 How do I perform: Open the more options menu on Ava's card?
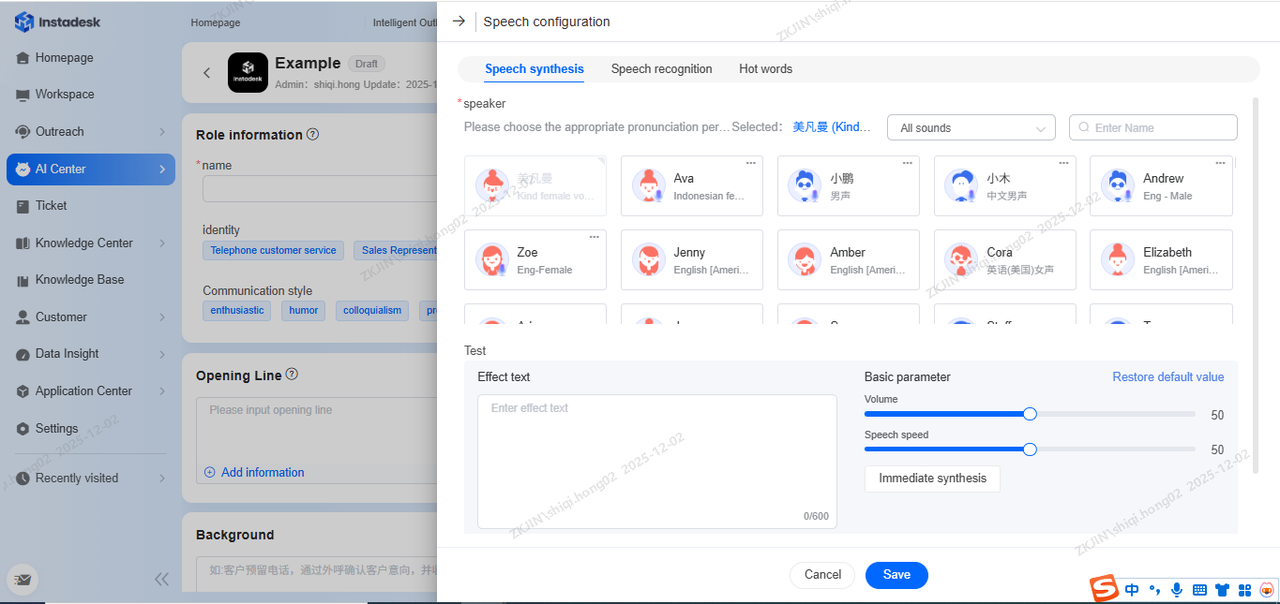(751, 163)
